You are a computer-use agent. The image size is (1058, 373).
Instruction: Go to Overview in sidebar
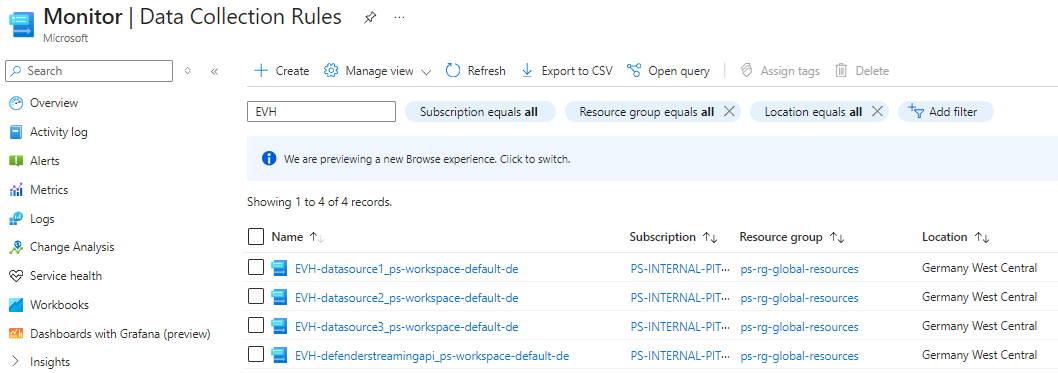(54, 103)
